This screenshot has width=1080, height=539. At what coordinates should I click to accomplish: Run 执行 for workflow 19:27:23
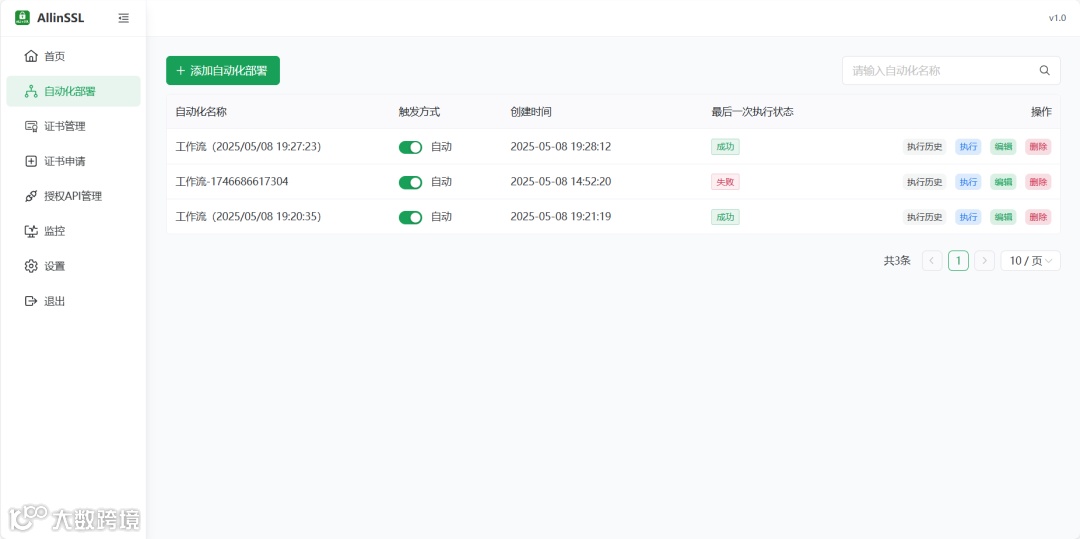[x=968, y=147]
